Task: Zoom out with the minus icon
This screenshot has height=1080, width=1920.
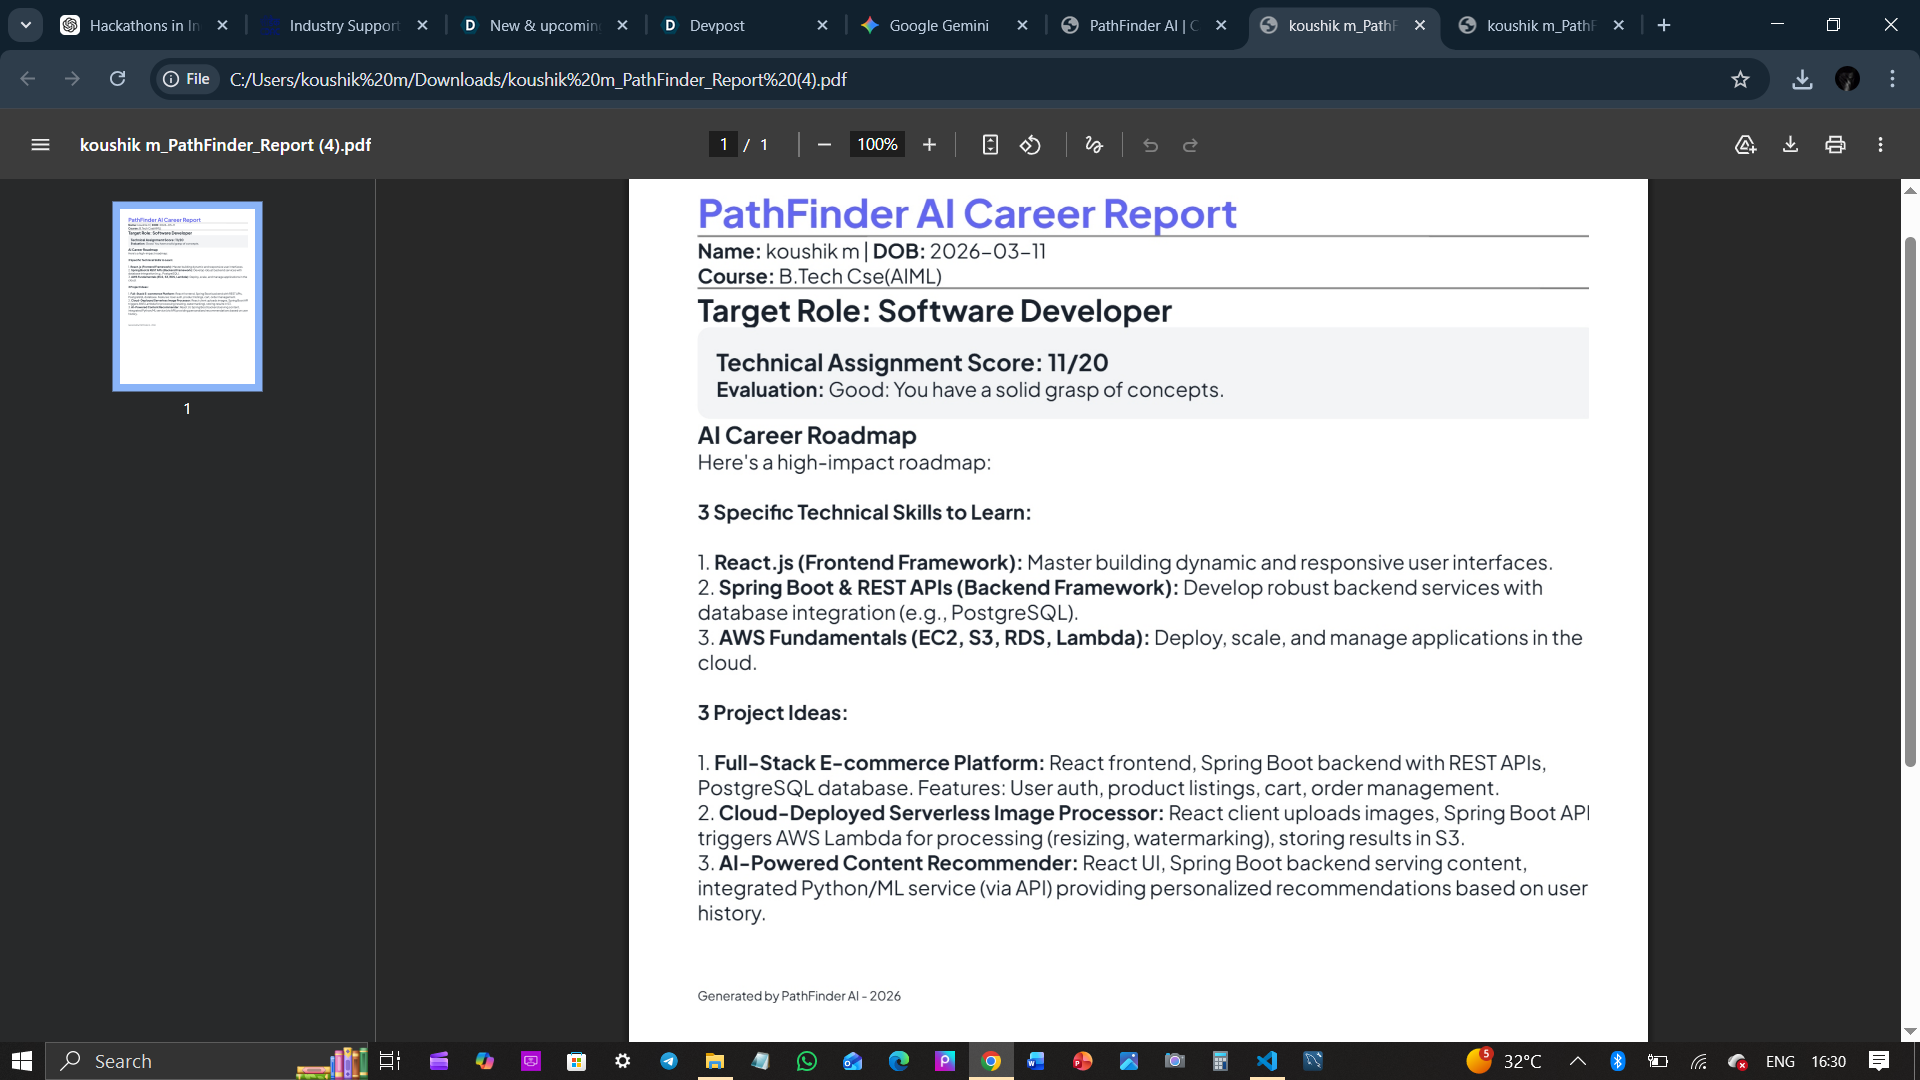Action: click(x=824, y=145)
